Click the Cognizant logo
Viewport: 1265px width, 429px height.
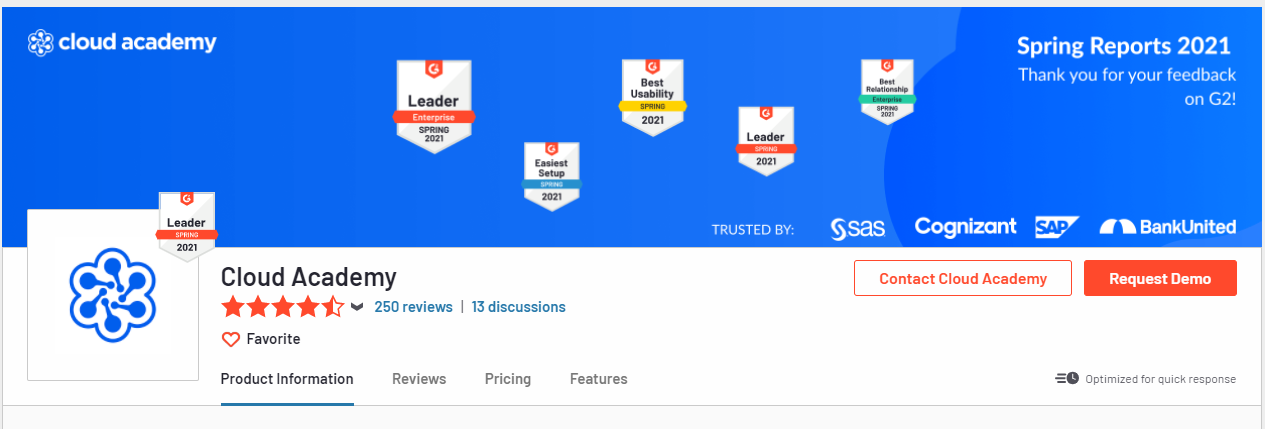pos(965,227)
